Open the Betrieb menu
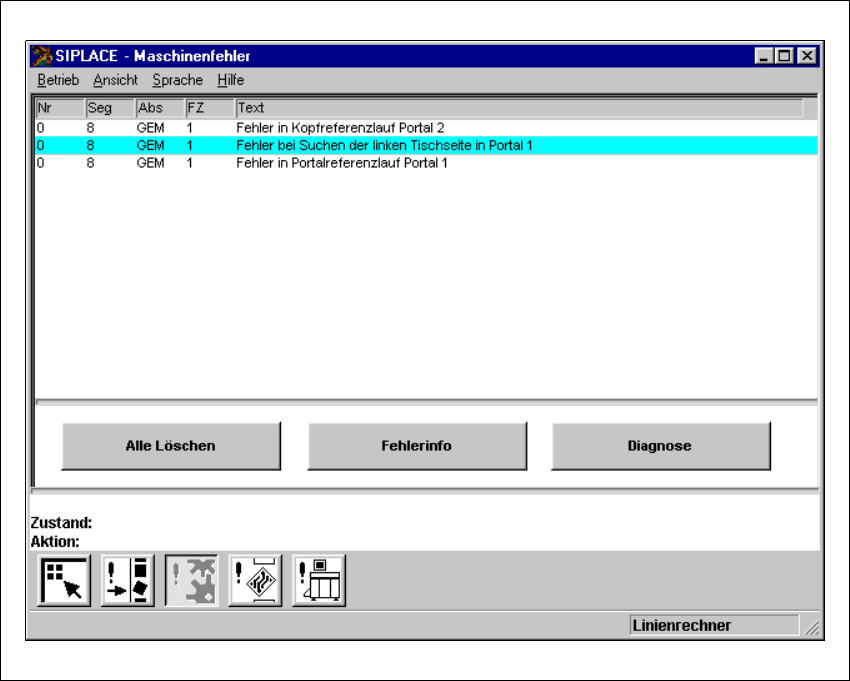The width and height of the screenshot is (850, 681). tap(58, 80)
